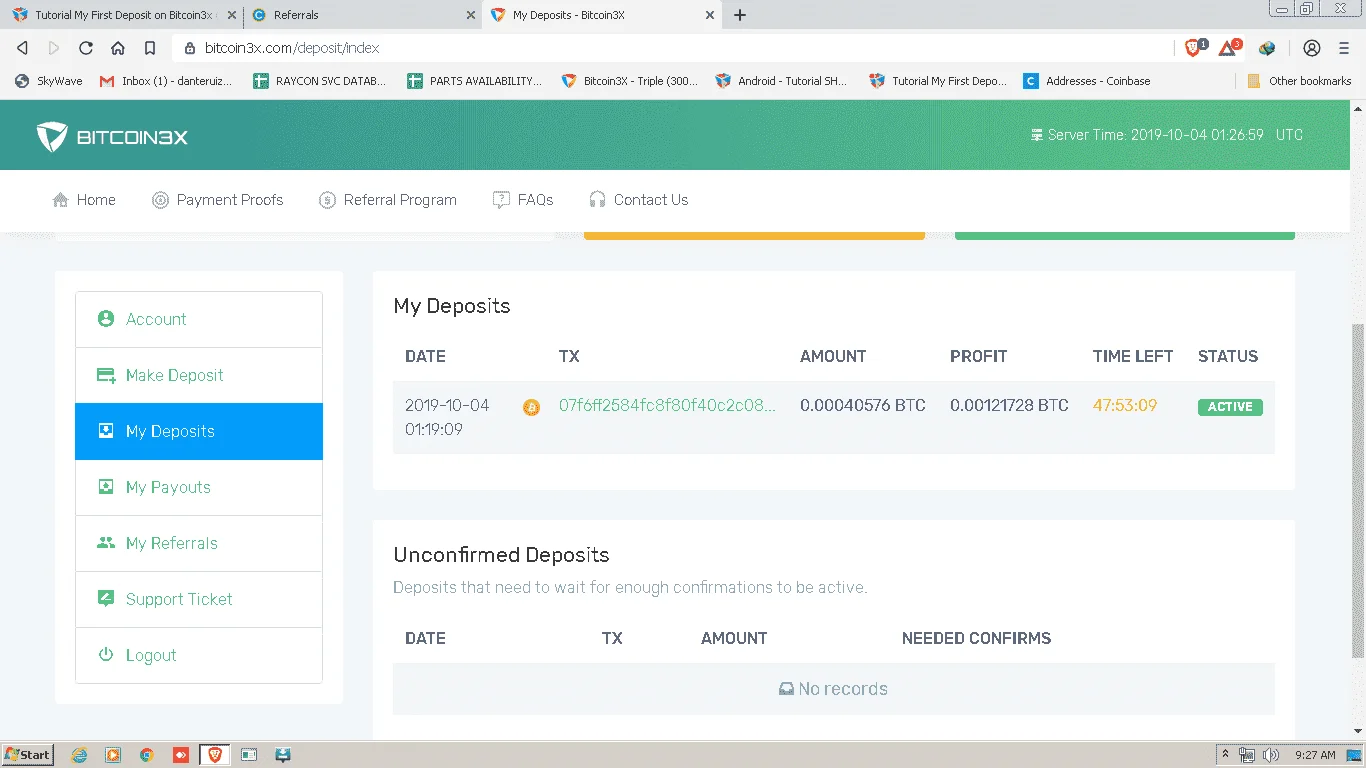This screenshot has height=768, width=1366.
Task: Click the No records row text
Action: click(834, 689)
